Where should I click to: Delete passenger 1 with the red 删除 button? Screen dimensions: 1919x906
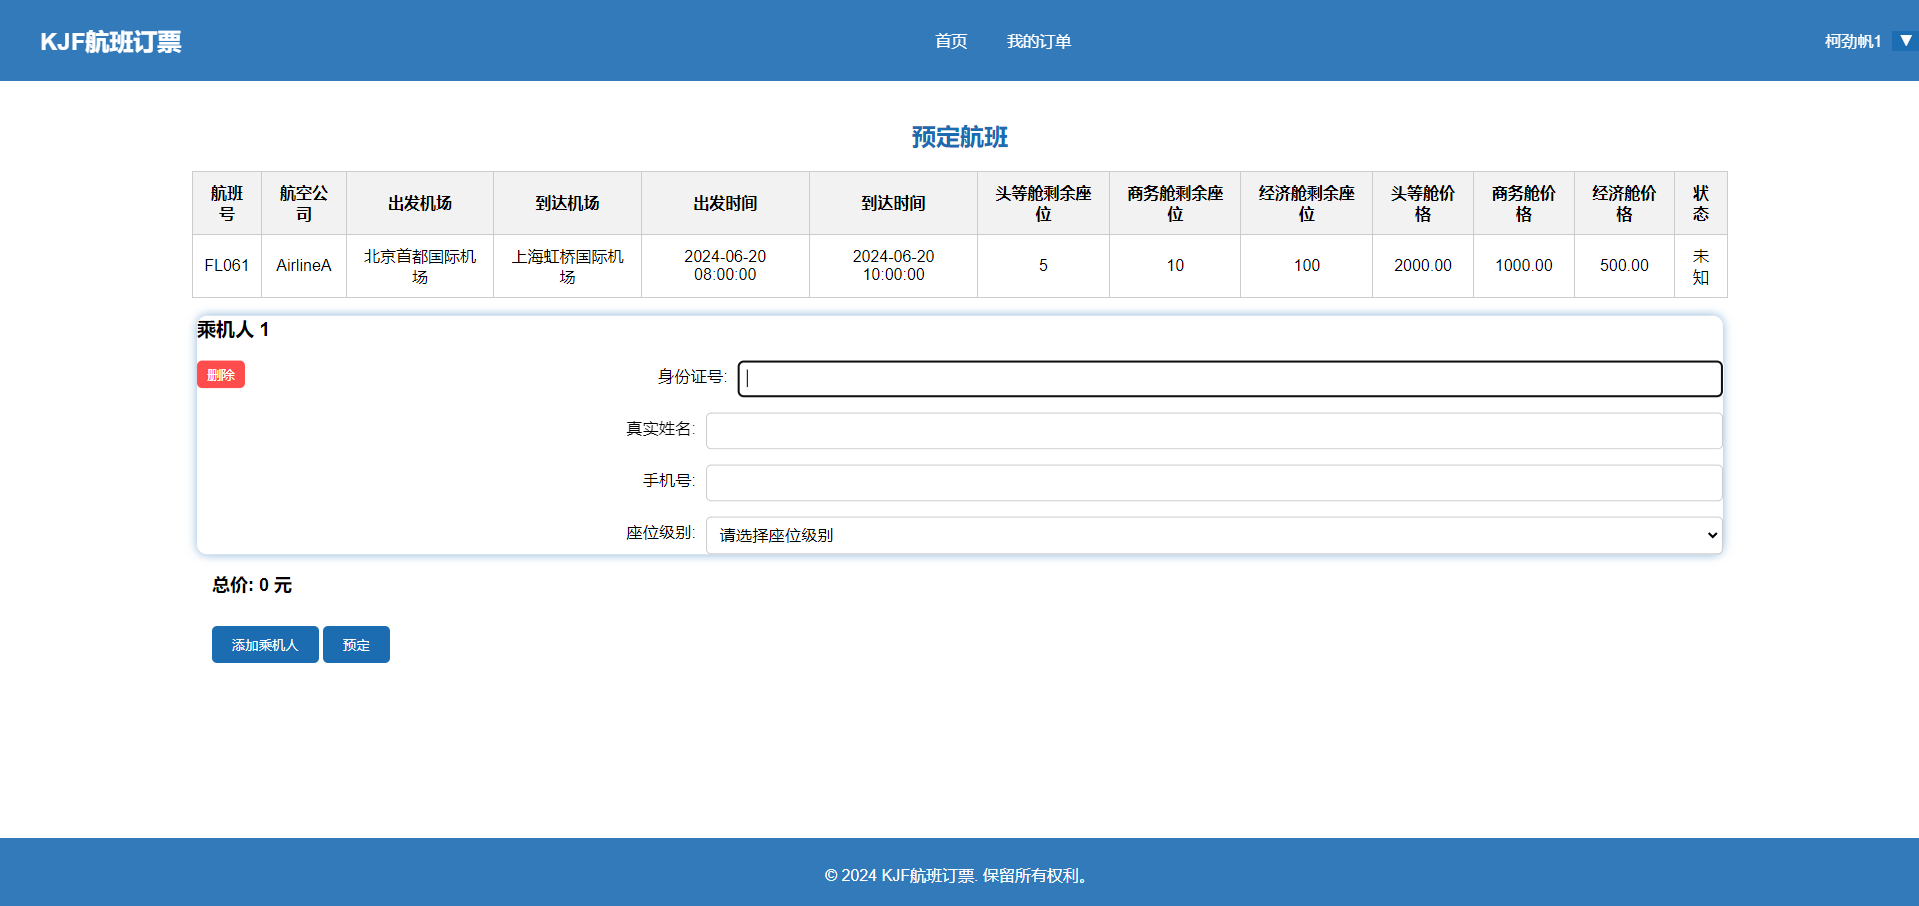[x=220, y=375]
